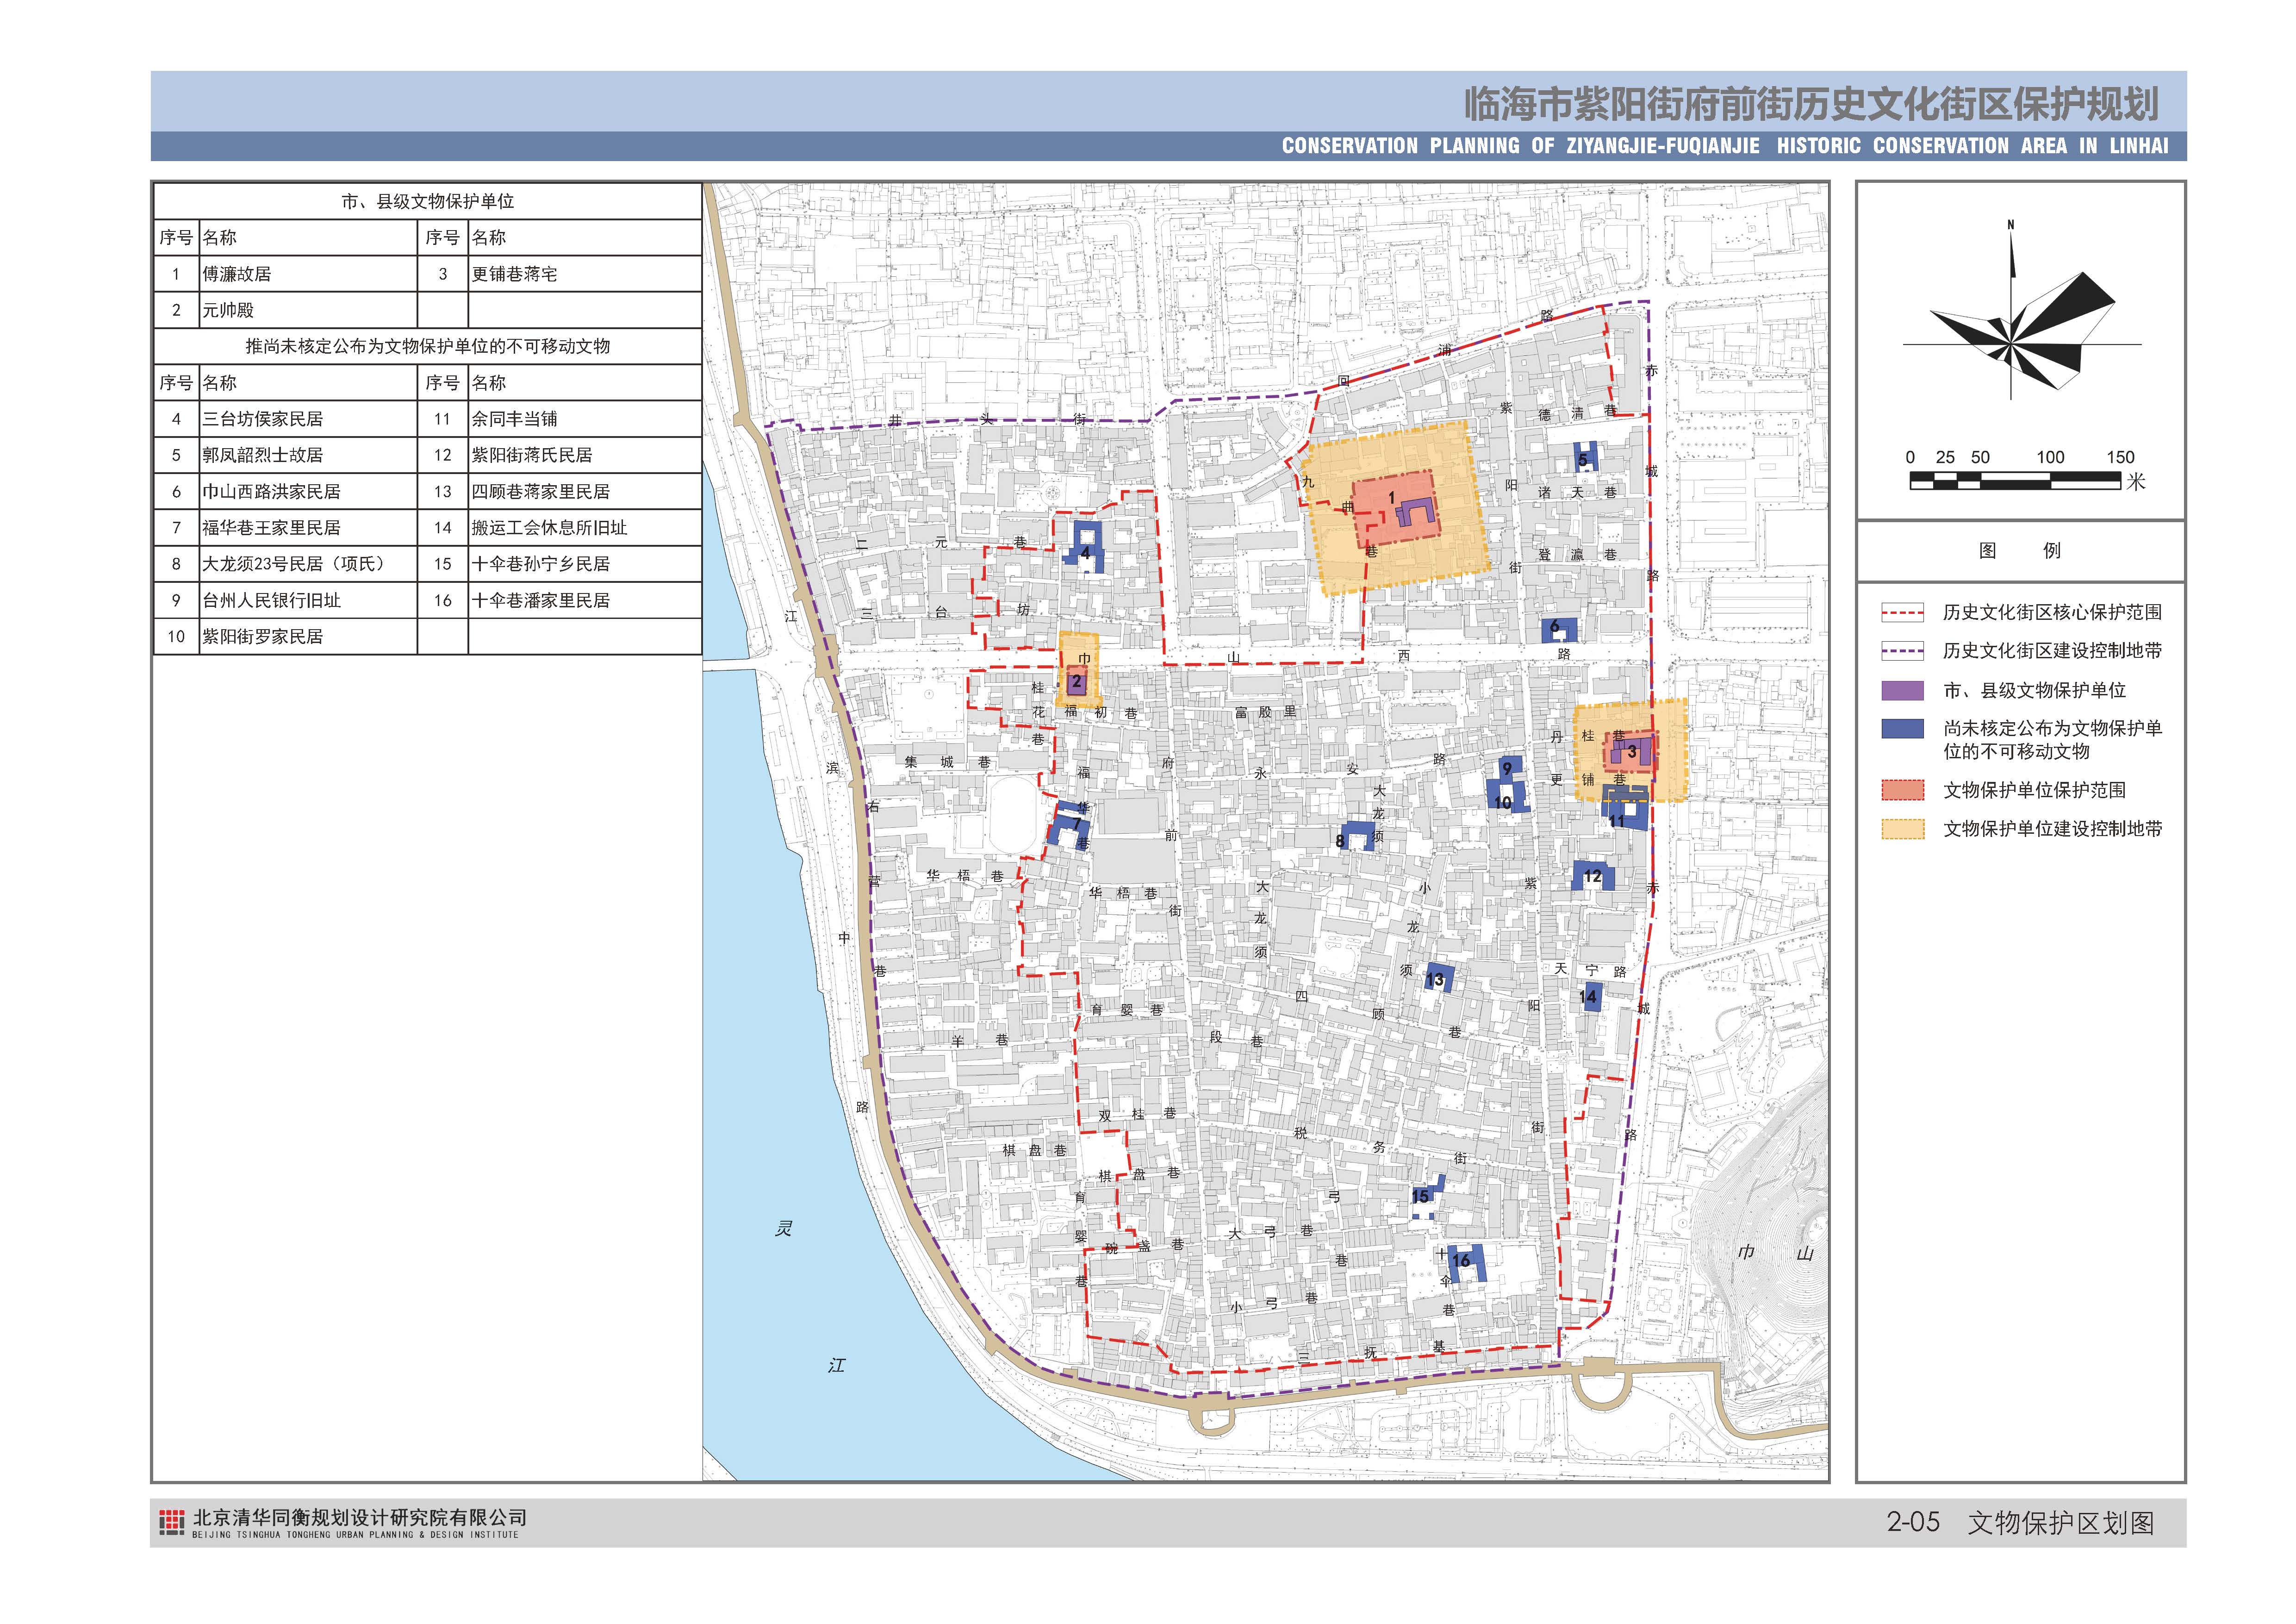The width and height of the screenshot is (2296, 1624).
Task: Click the English title Conservation Planning of Ziyangjie-Fuqianjie
Action: coord(1725,146)
